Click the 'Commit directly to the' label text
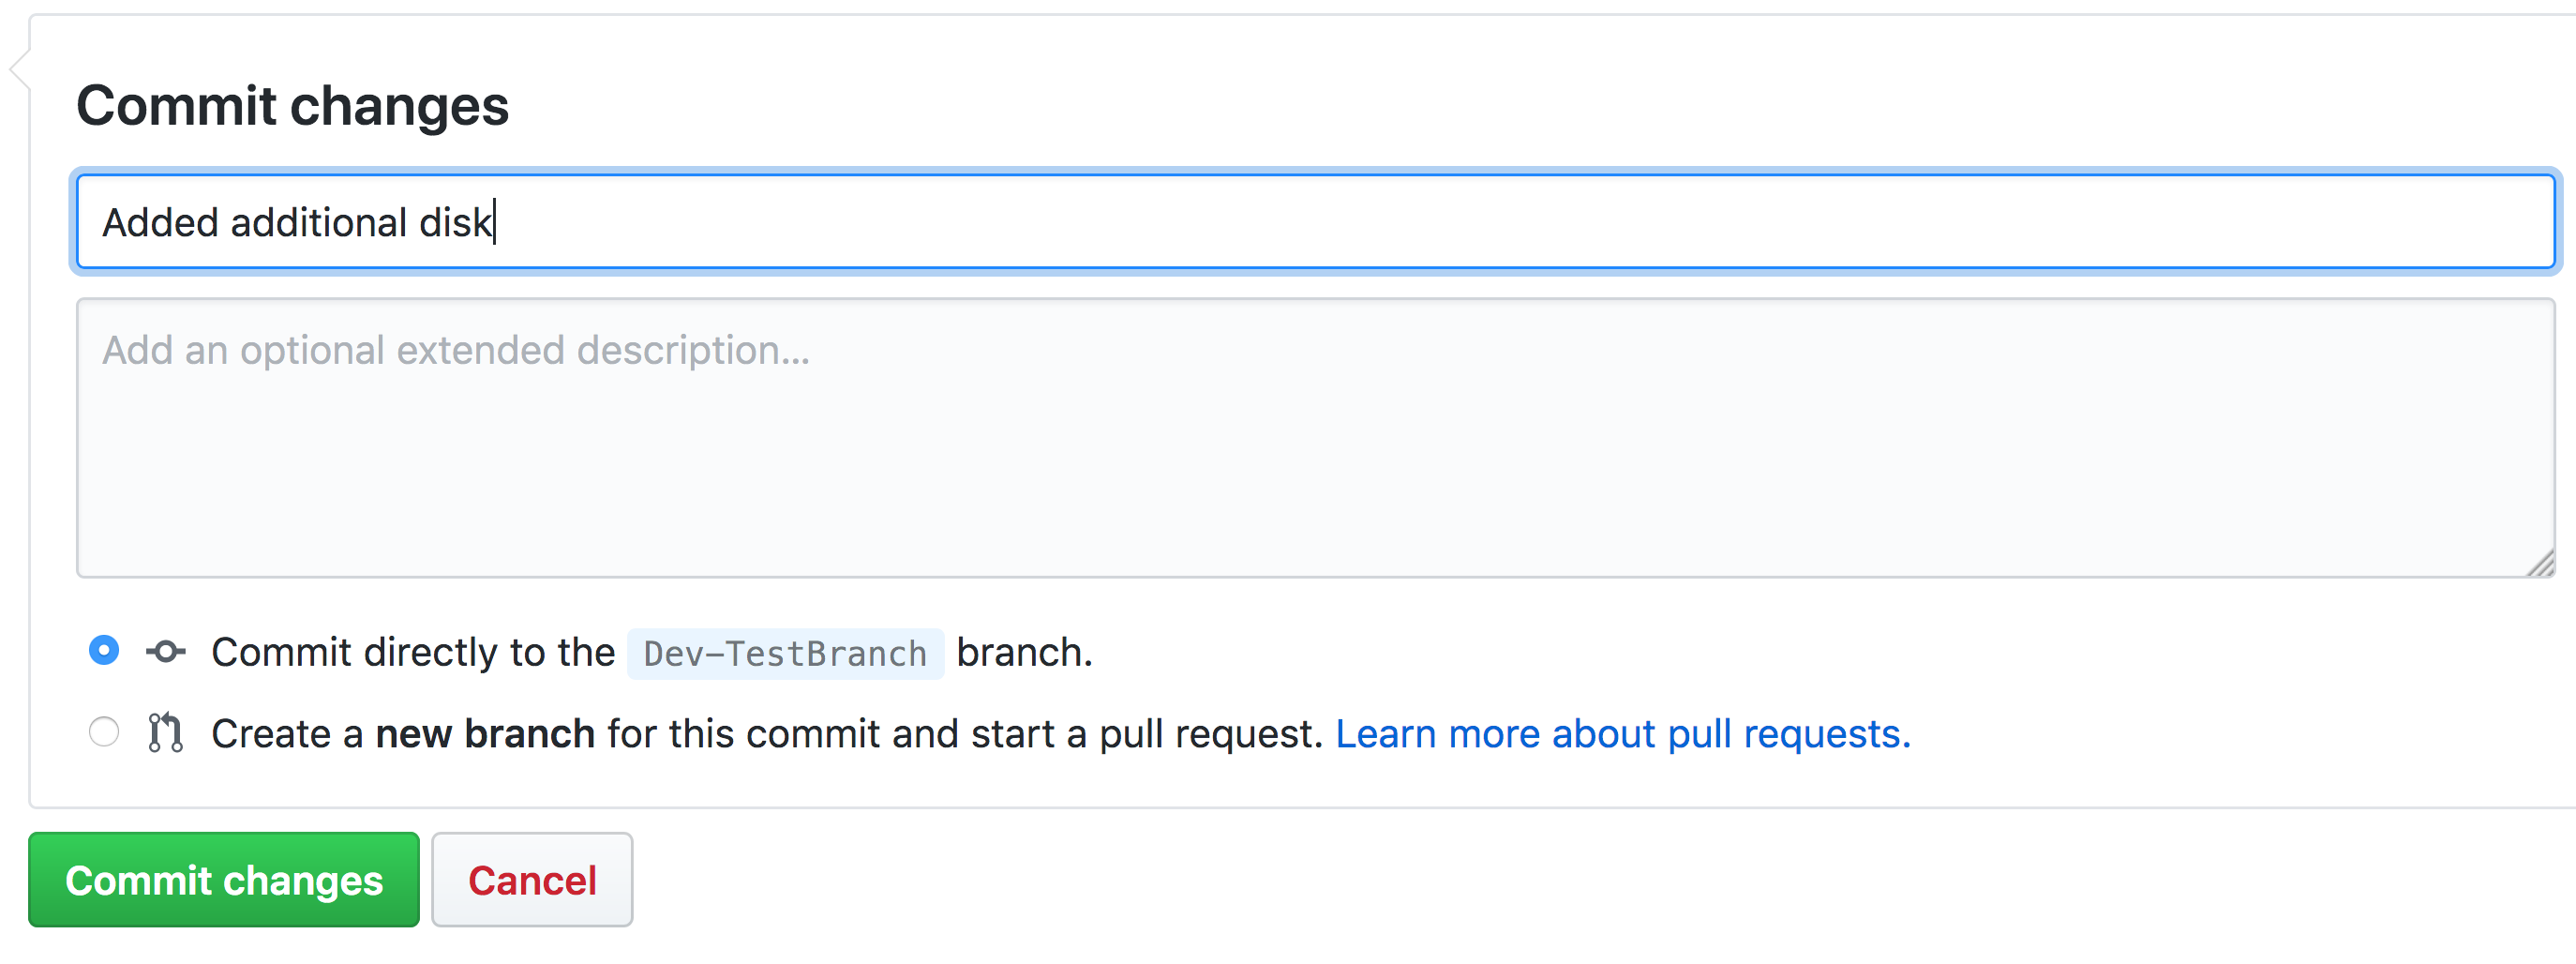 coord(413,653)
